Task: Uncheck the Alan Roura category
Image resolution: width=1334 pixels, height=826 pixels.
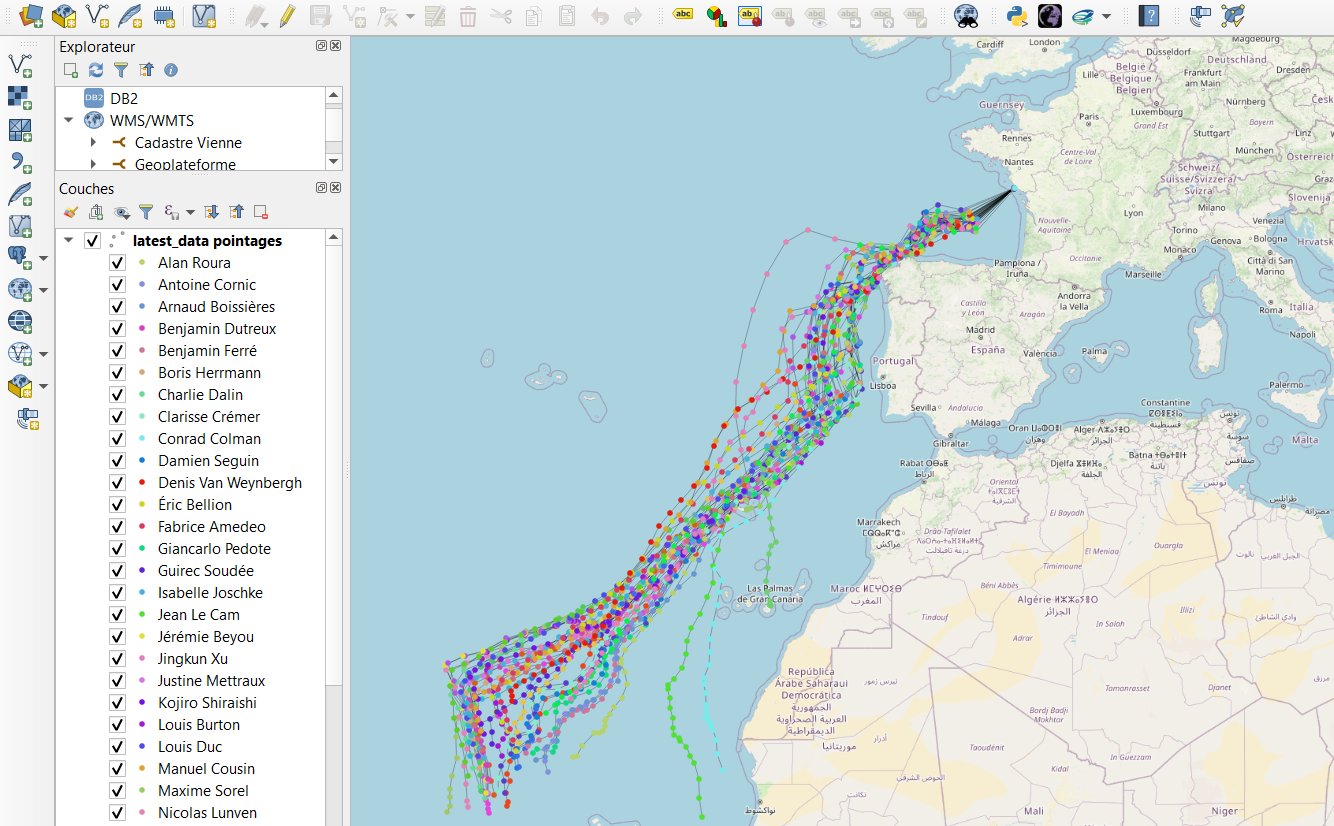Action: [117, 263]
